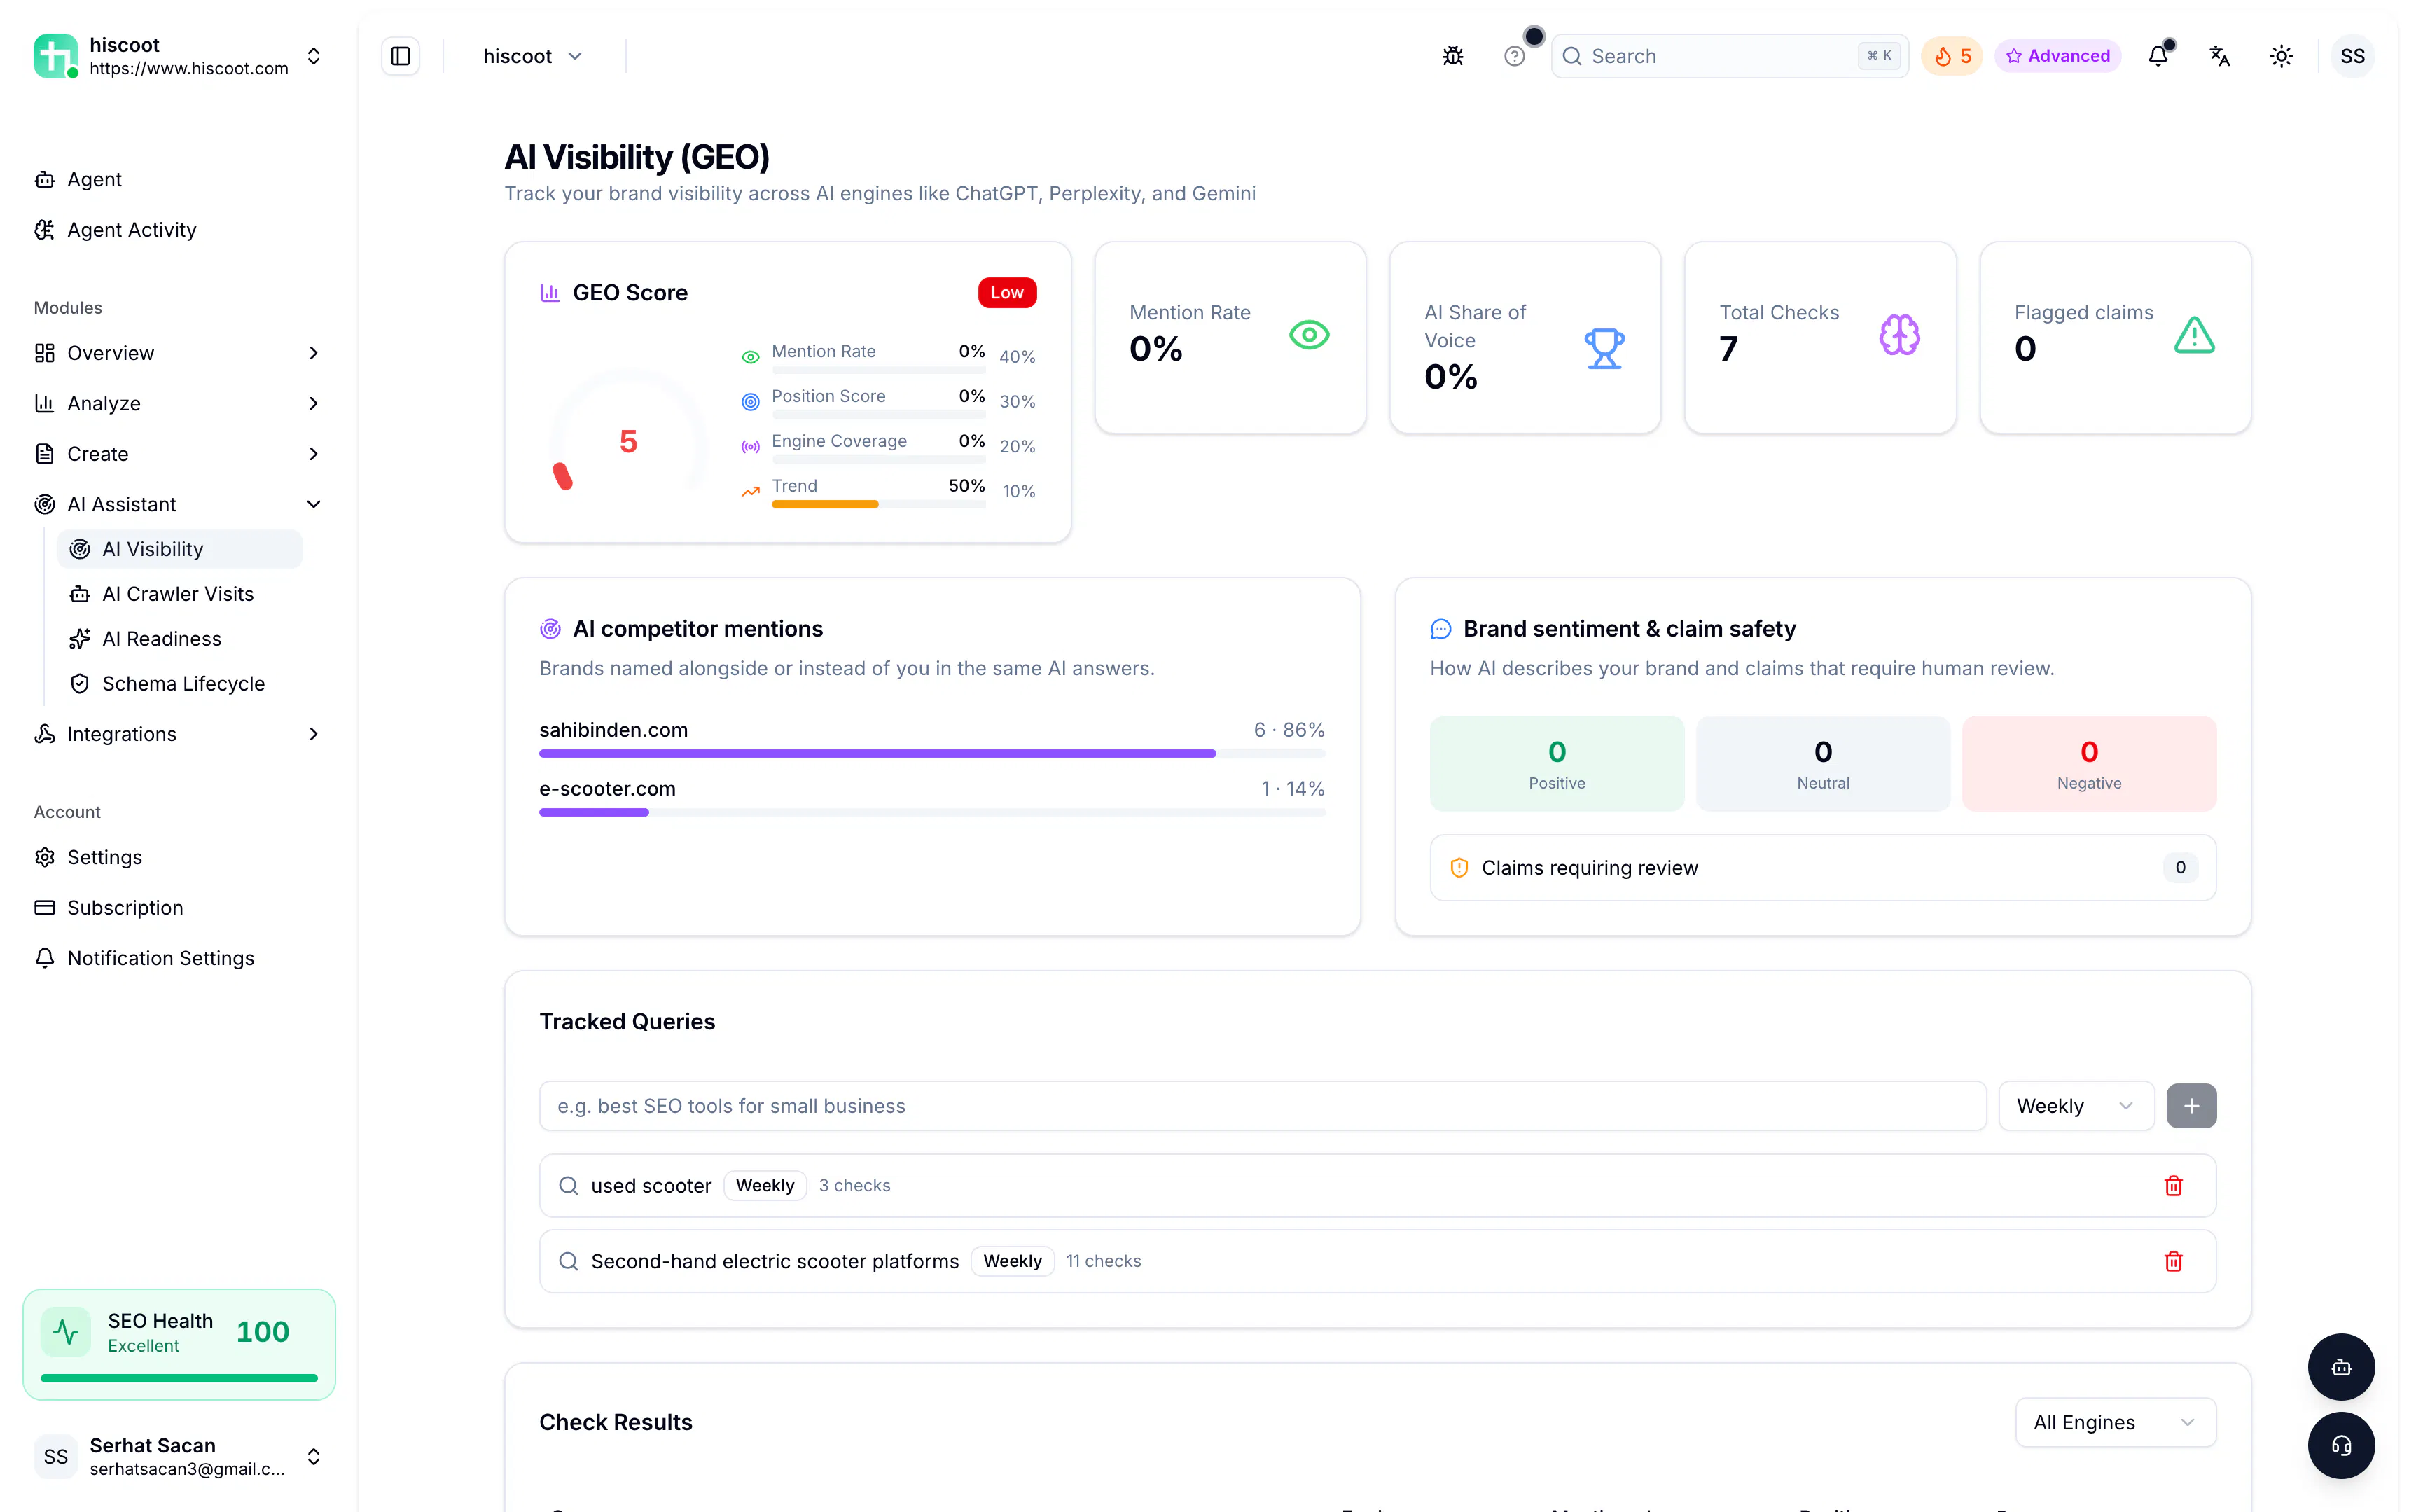Add tracked query with plus button
The width and height of the screenshot is (2409, 1512).
(x=2191, y=1106)
